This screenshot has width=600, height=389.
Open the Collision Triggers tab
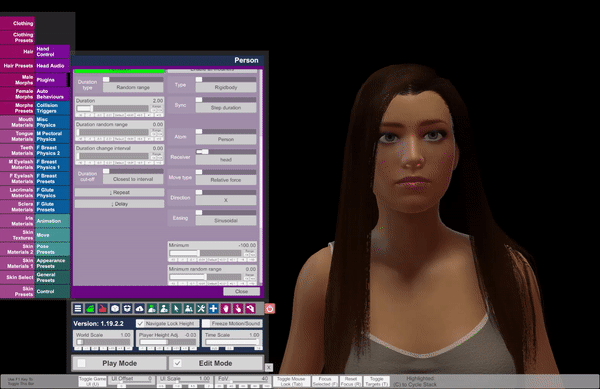coord(52,108)
